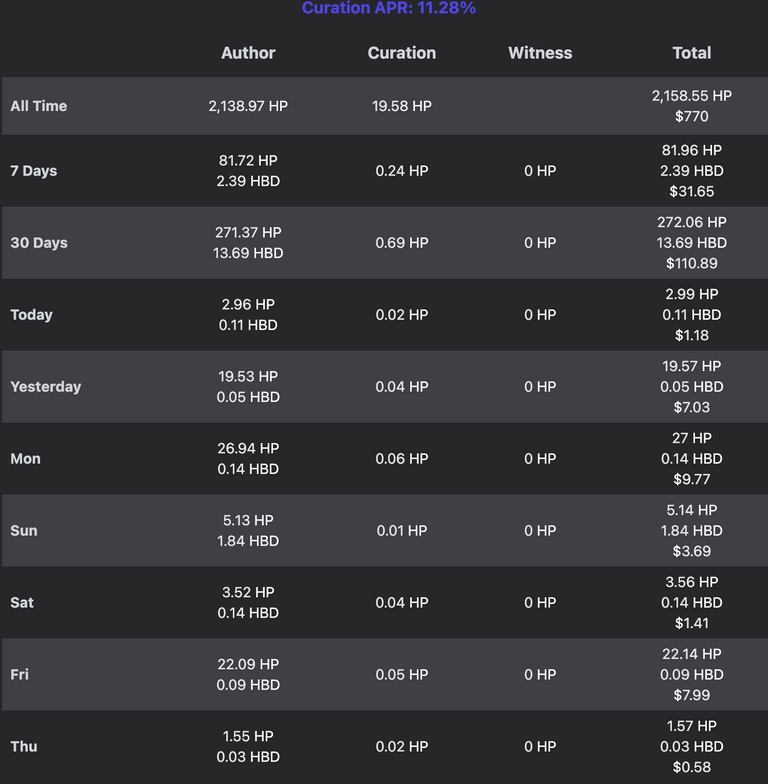Select the Witness column header
Viewport: 768px width, 784px height.
[540, 53]
